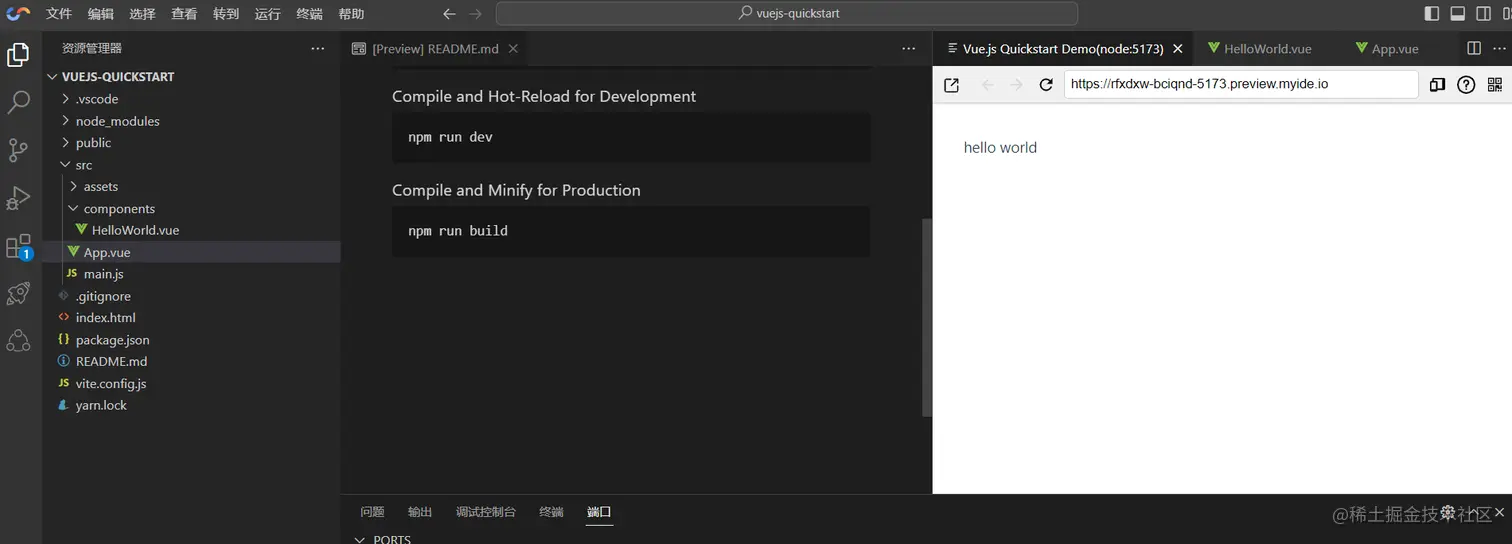Open yarn.lock in file tree
This screenshot has width=1512, height=544.
coord(191,405)
